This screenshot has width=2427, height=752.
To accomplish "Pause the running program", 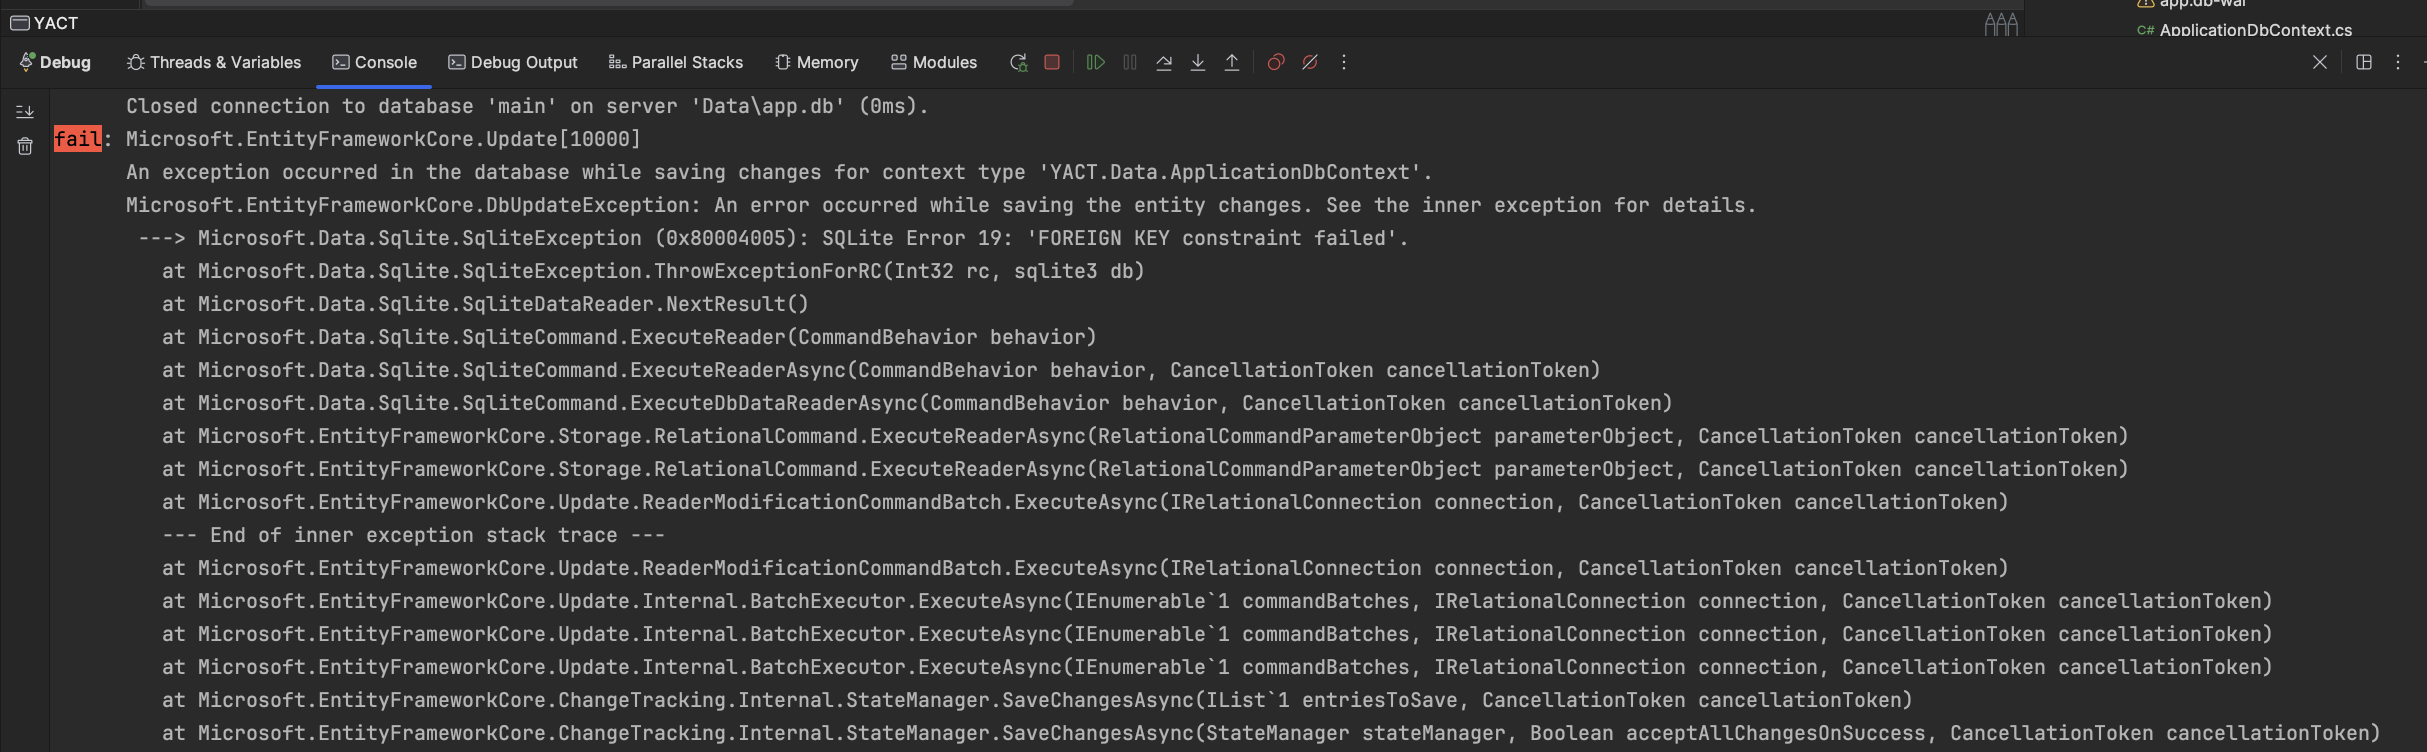I will tap(1130, 62).
